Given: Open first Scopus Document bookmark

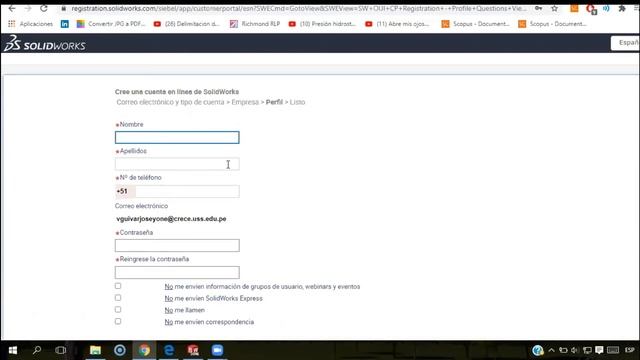Looking at the screenshot, I should (x=476, y=24).
